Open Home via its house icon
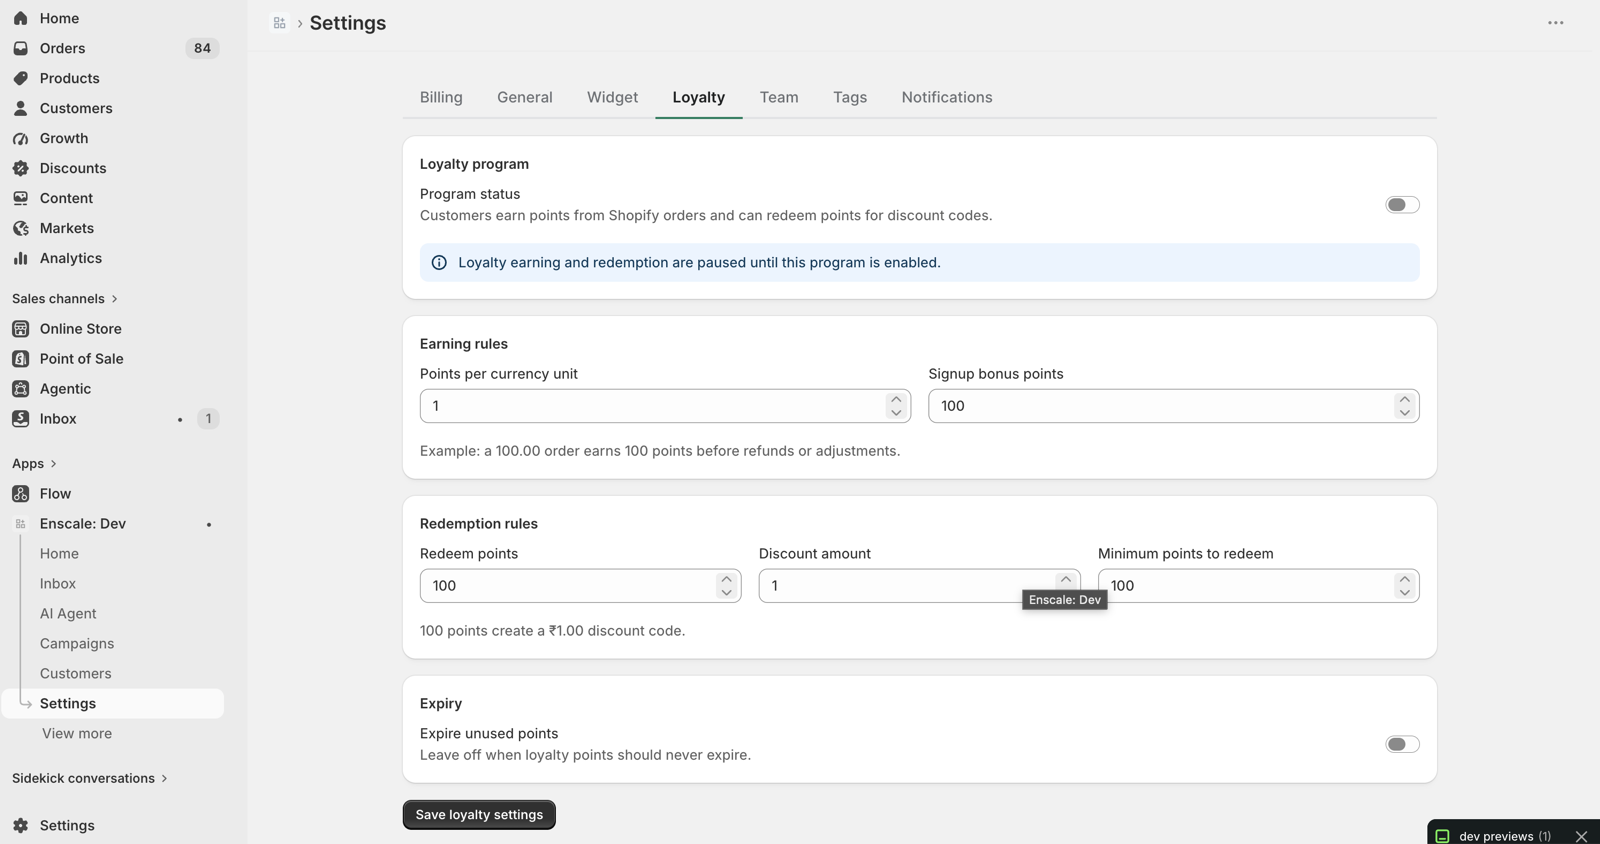This screenshot has height=844, width=1600. [21, 18]
